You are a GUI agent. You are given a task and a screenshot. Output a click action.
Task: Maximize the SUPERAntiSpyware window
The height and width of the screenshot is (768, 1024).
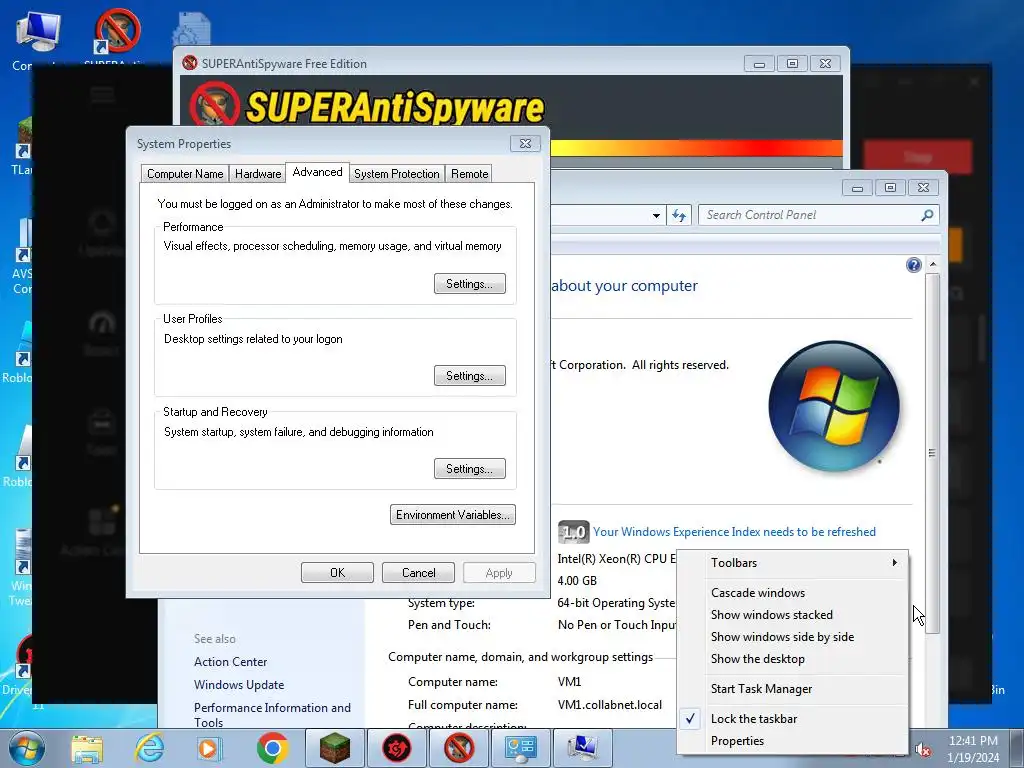tap(792, 64)
